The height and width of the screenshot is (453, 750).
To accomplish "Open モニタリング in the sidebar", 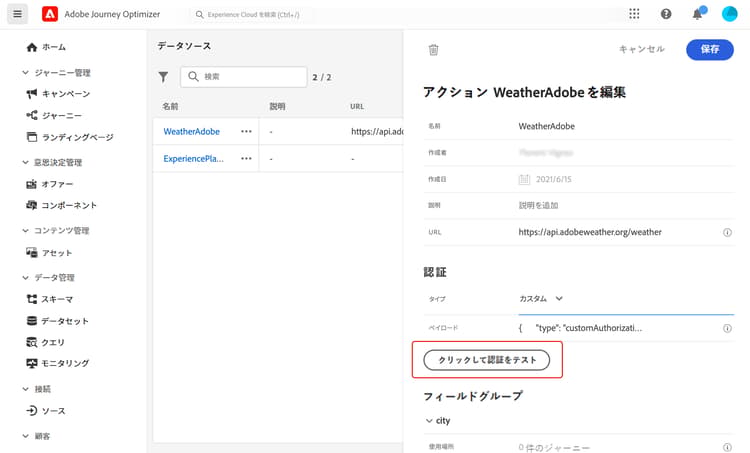I will click(x=65, y=363).
